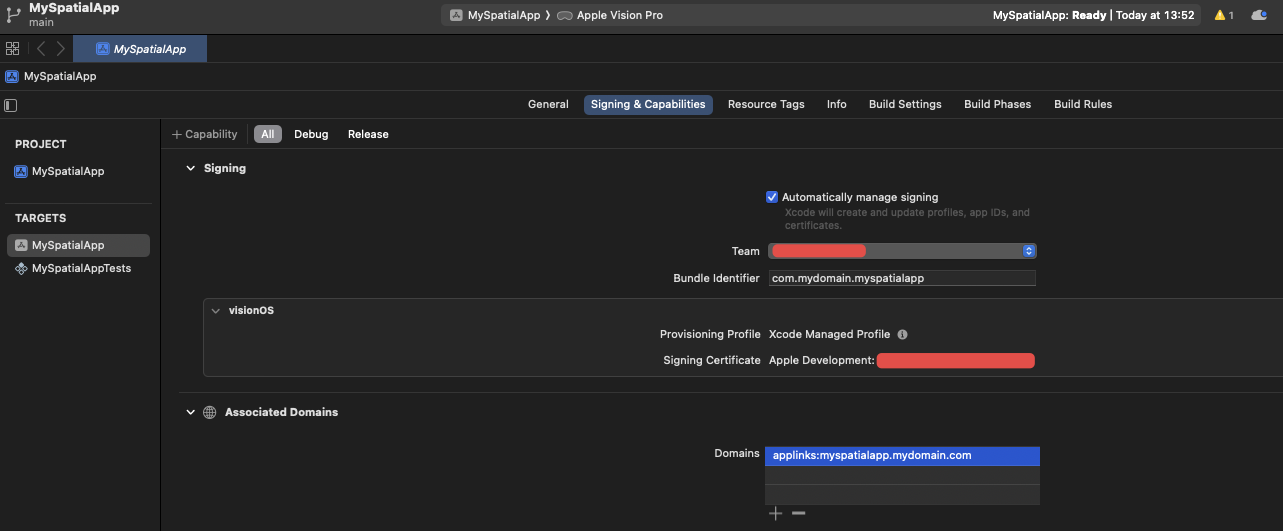Click the Bundle Identifier text field
This screenshot has height=531, width=1283.
[x=901, y=279]
